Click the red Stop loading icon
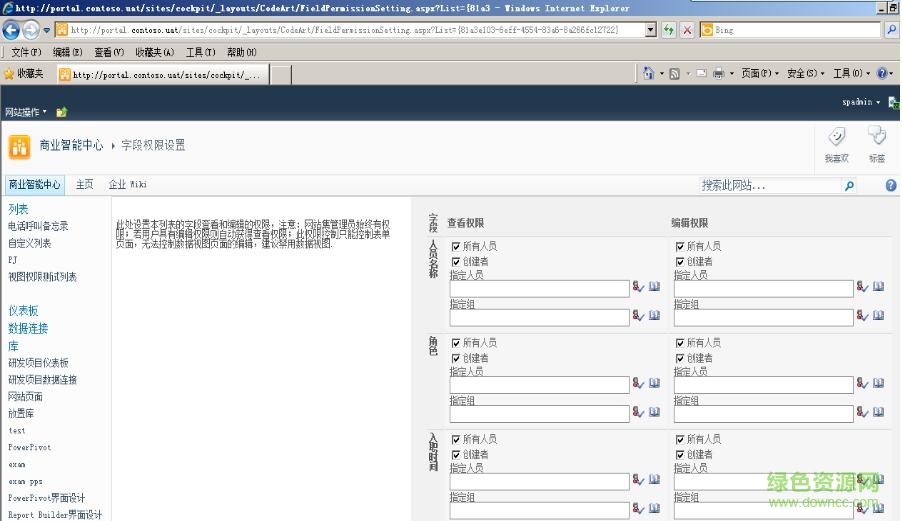 click(687, 30)
